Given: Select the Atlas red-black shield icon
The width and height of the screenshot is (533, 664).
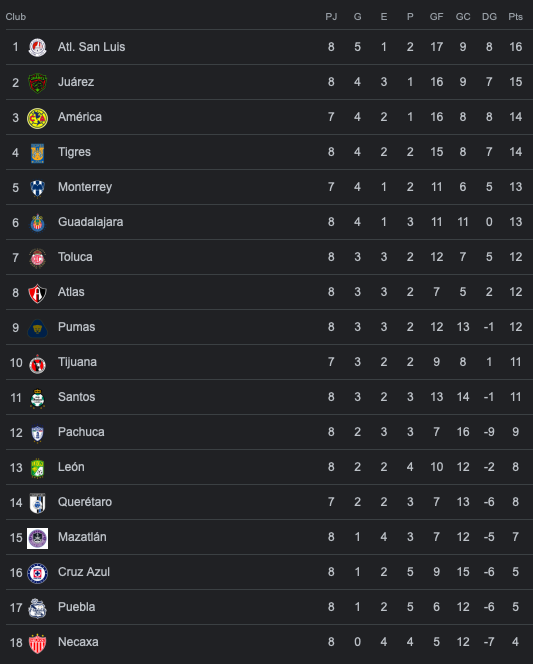Looking at the screenshot, I should click(37, 293).
